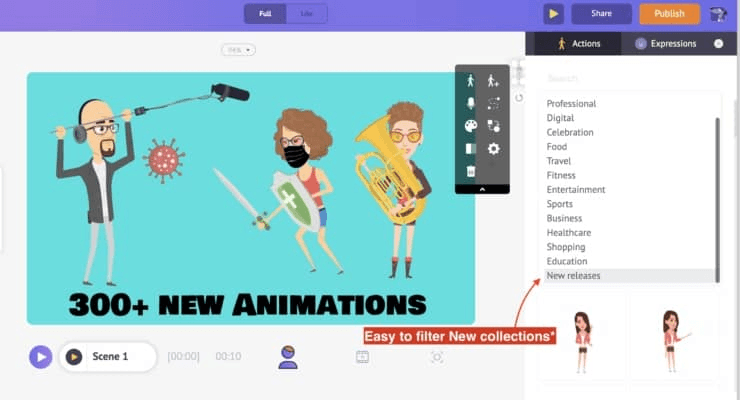
Task: Click the Share button
Action: [601, 14]
